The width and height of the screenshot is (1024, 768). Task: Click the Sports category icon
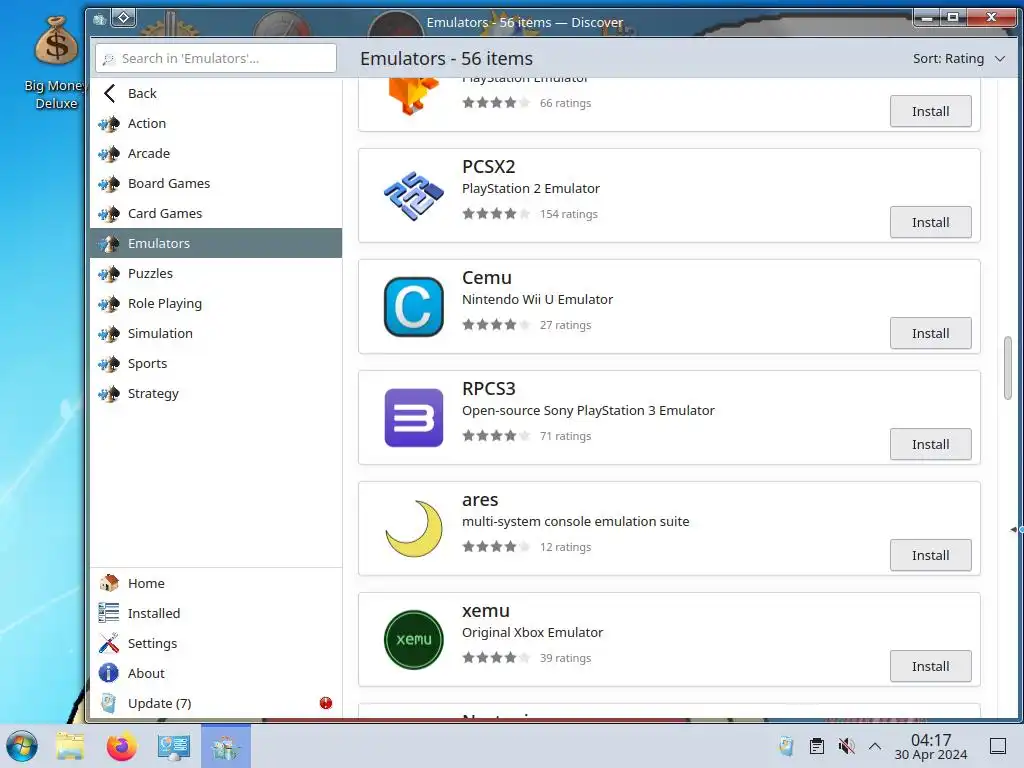coord(109,364)
